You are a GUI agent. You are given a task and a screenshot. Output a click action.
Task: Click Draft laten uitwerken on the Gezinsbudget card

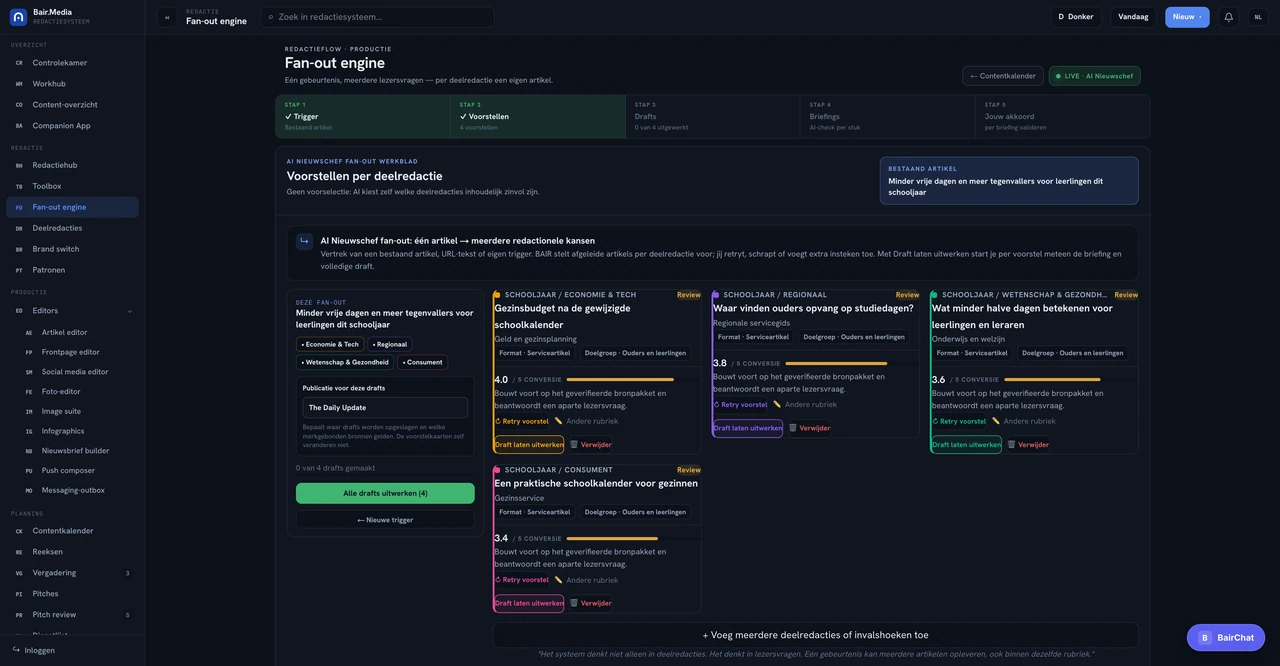point(529,445)
